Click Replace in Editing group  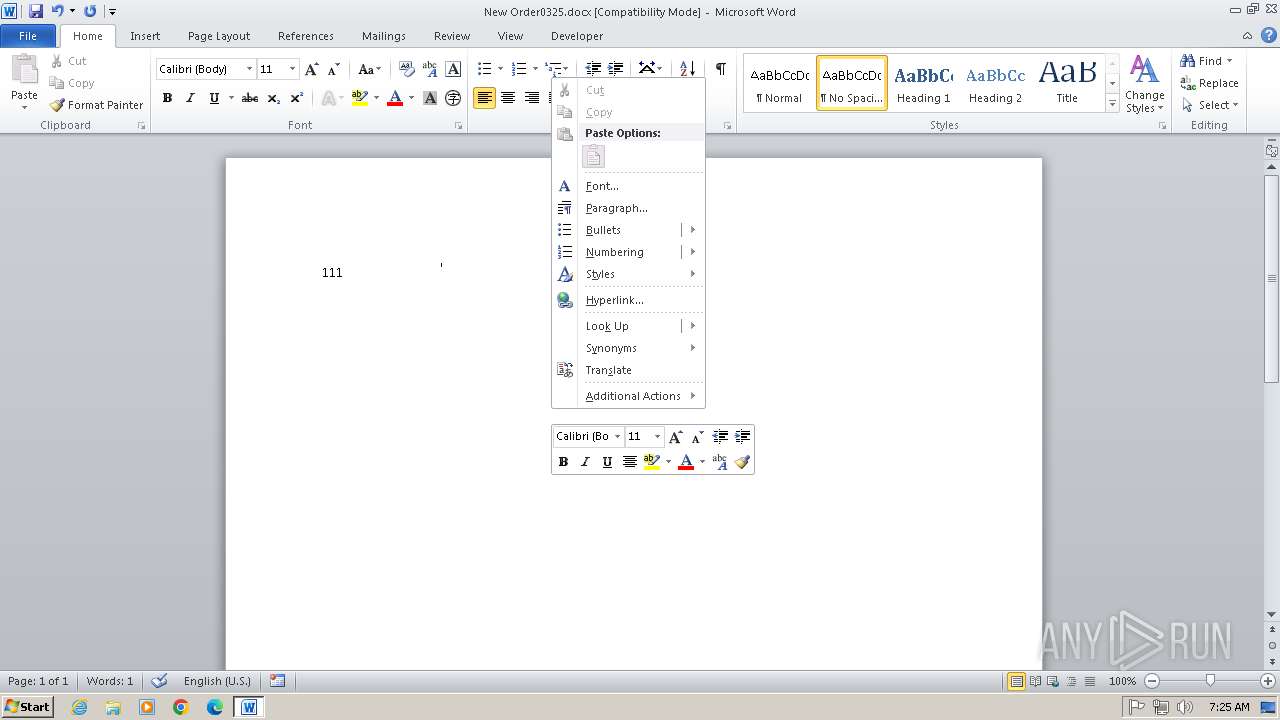(1209, 83)
